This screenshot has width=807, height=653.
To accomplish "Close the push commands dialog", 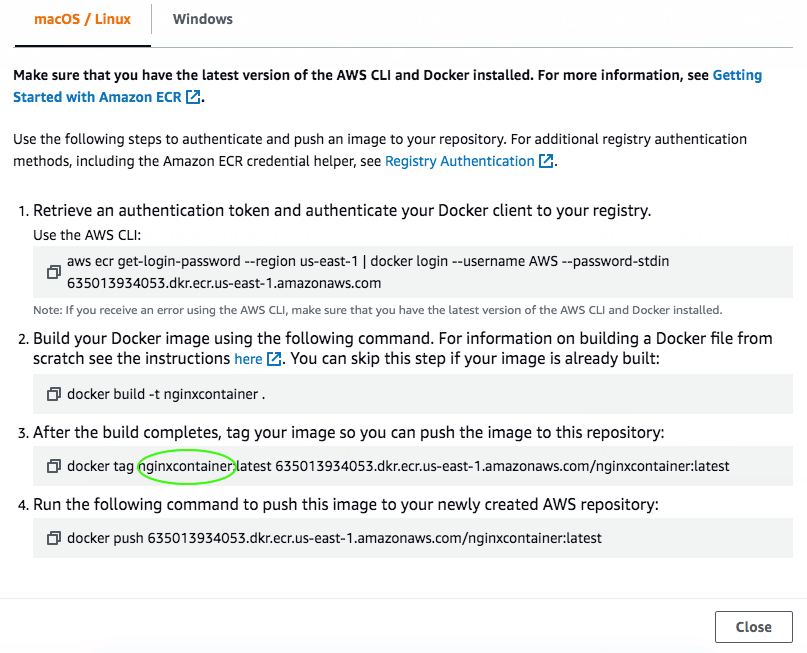I will [753, 627].
